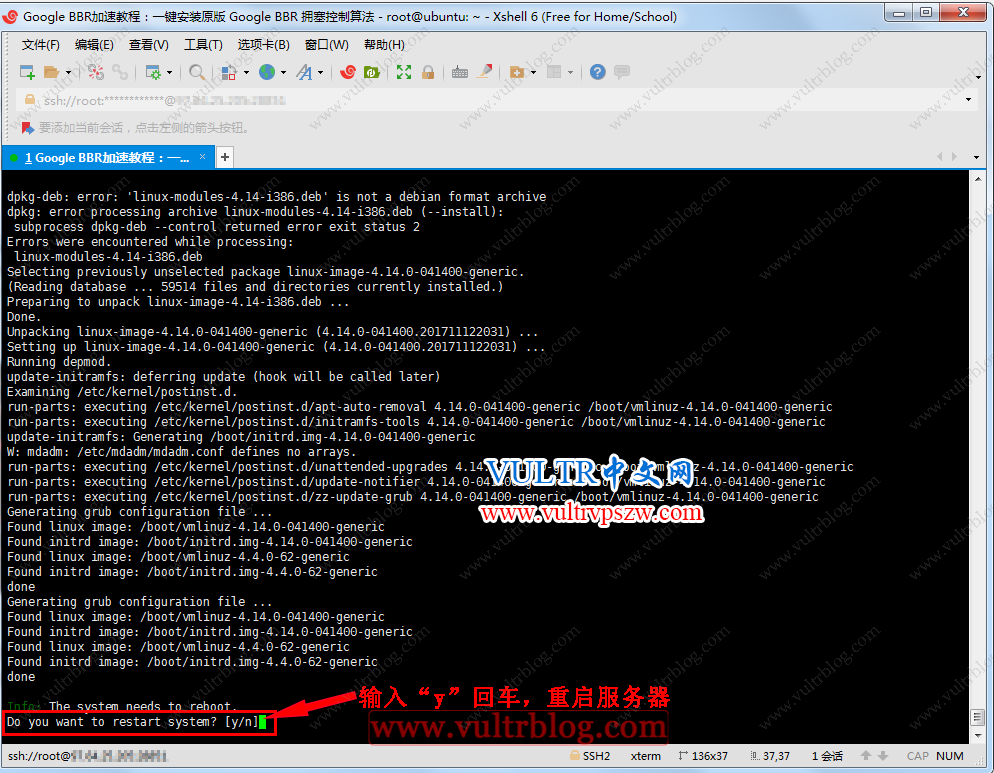The height and width of the screenshot is (773, 994).
Task: Click the ssh://root address bar field
Action: click(x=494, y=100)
